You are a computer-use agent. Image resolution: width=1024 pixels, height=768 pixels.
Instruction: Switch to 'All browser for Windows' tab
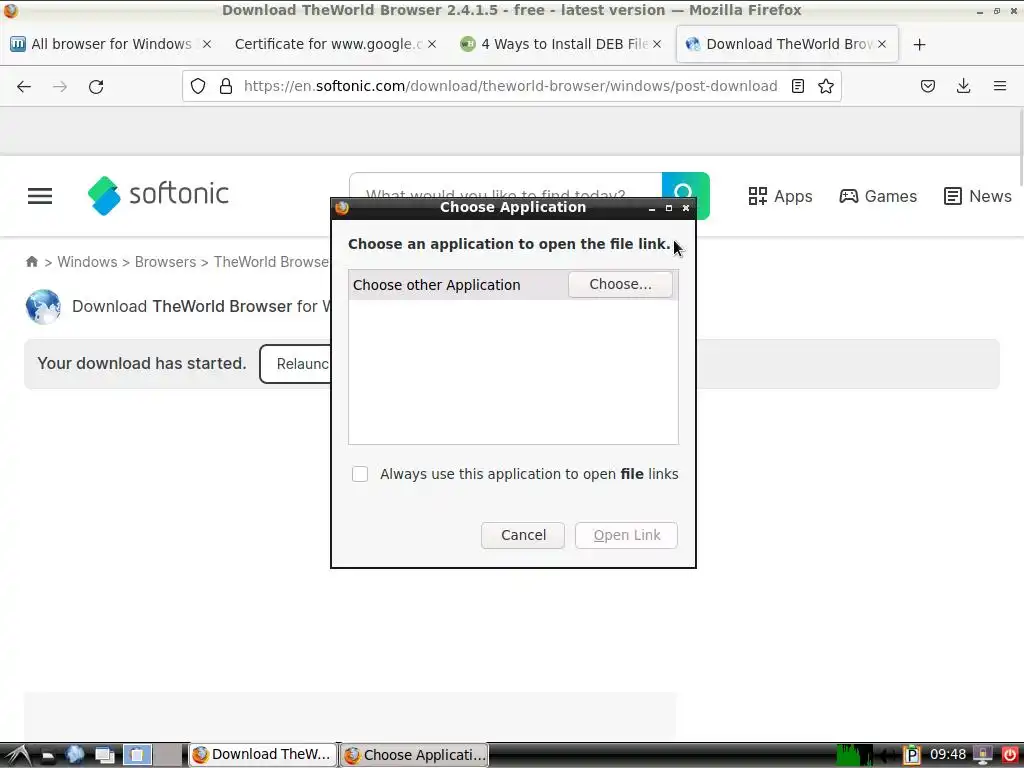[x=111, y=44]
